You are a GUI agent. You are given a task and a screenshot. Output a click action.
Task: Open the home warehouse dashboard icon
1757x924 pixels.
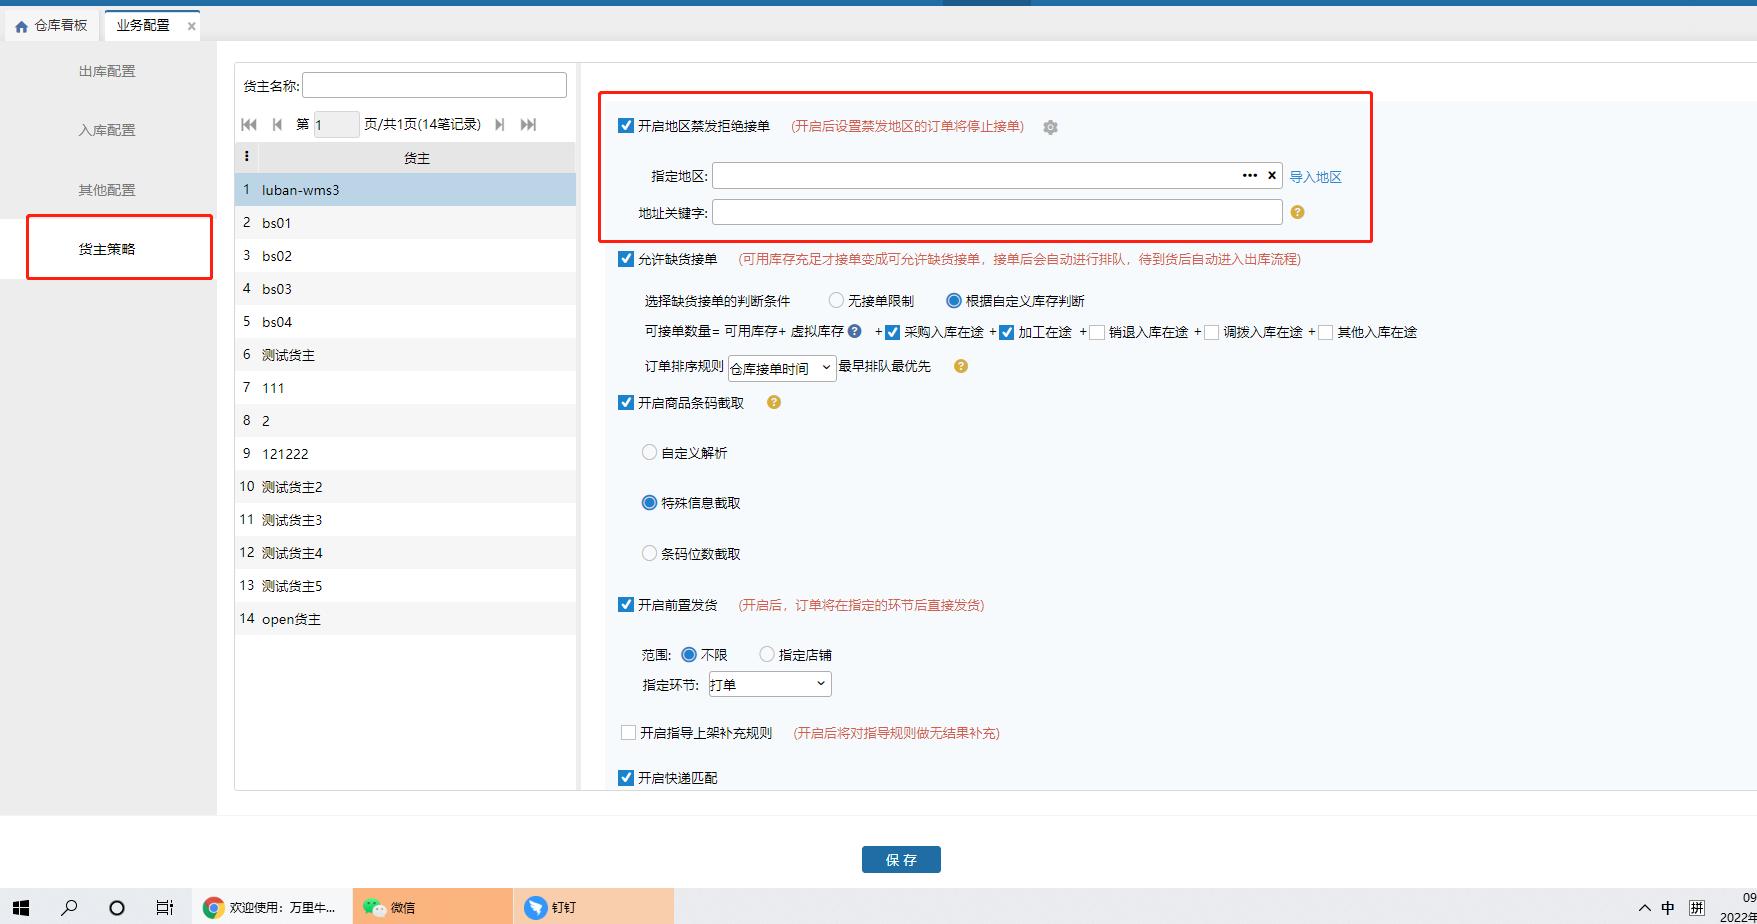(20, 24)
